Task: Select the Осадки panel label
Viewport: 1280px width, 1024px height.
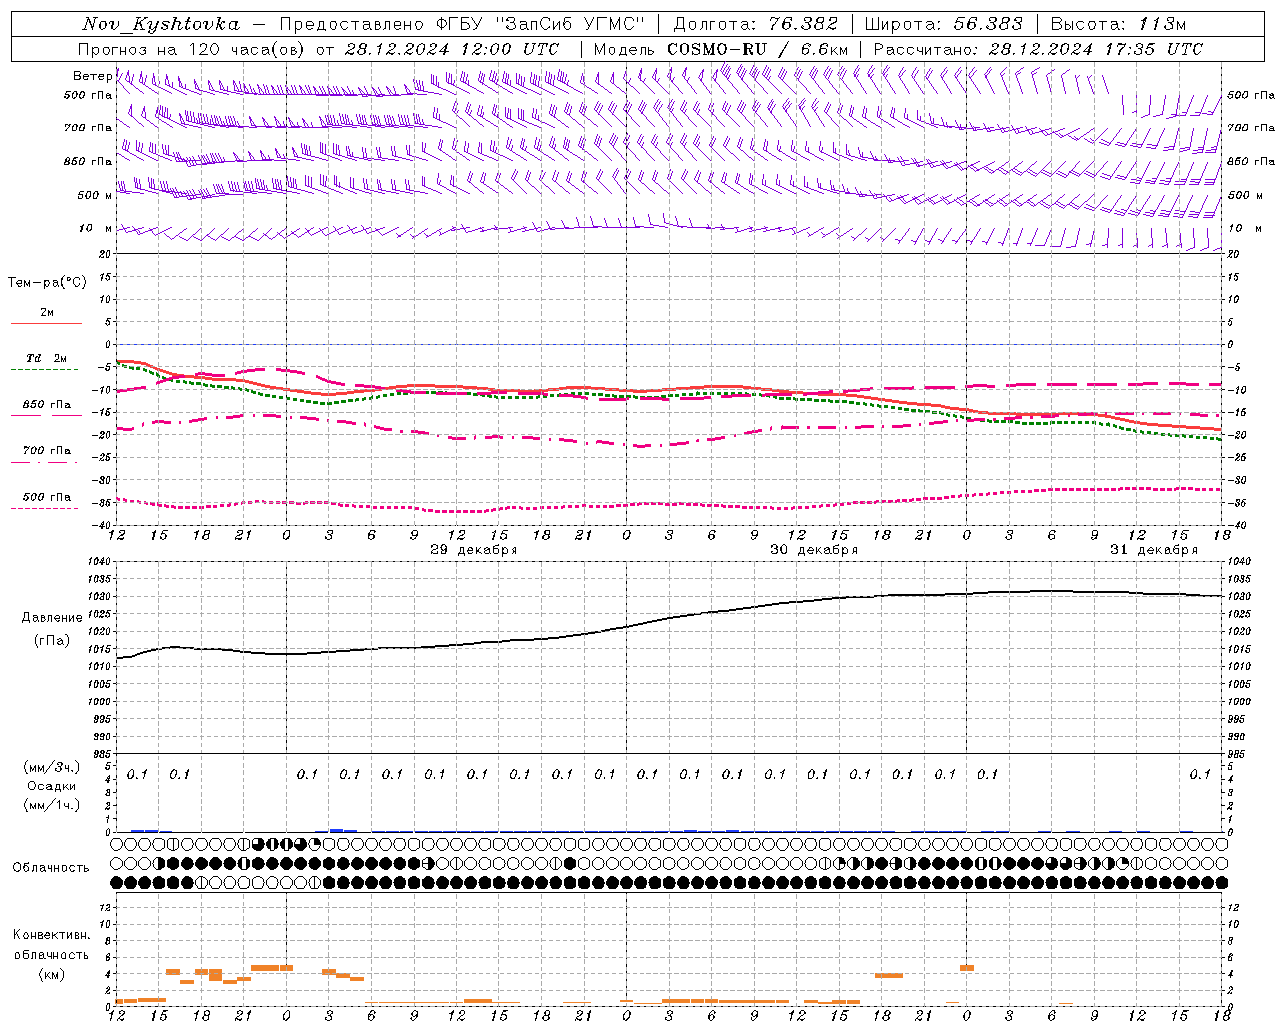Action: pos(52,786)
